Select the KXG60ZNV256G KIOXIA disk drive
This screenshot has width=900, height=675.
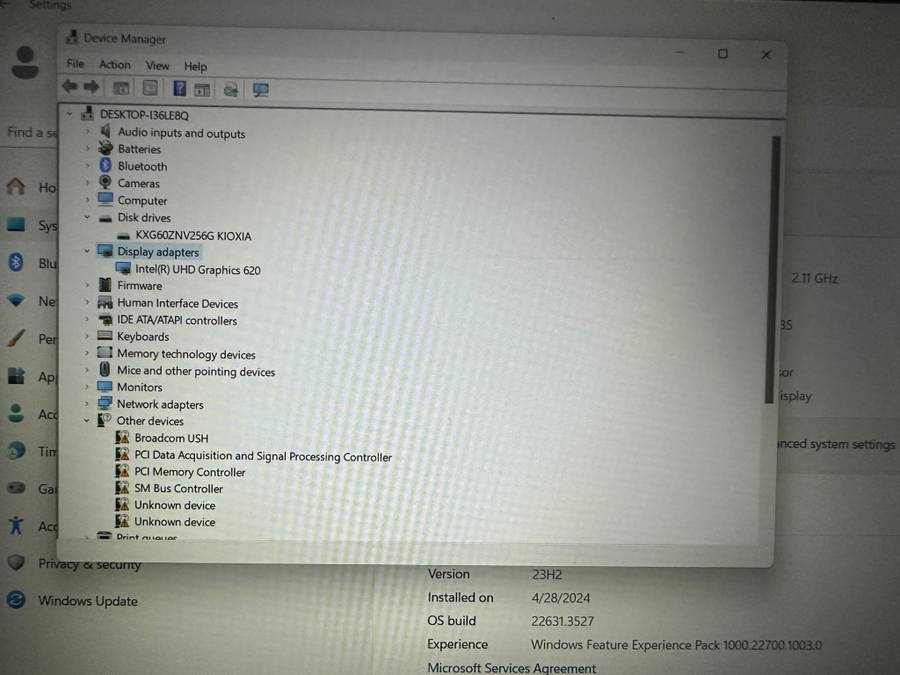coord(193,236)
